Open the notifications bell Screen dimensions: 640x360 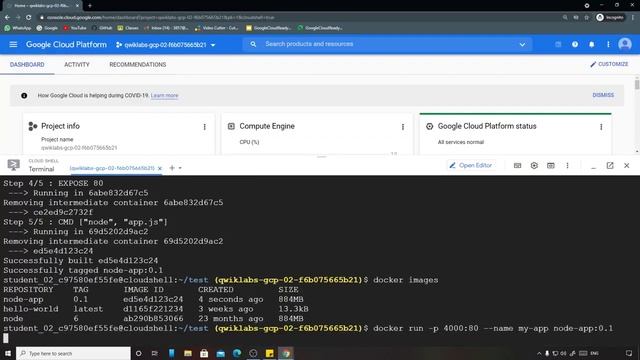click(591, 44)
